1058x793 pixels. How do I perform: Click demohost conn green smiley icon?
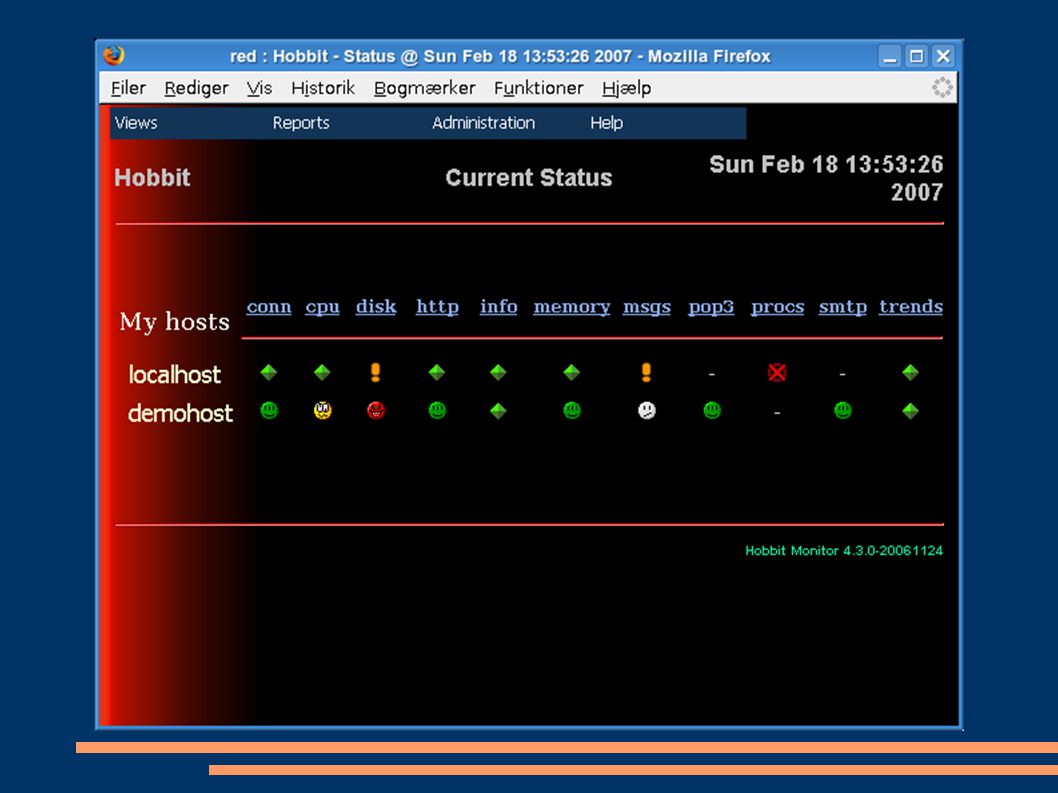point(269,410)
